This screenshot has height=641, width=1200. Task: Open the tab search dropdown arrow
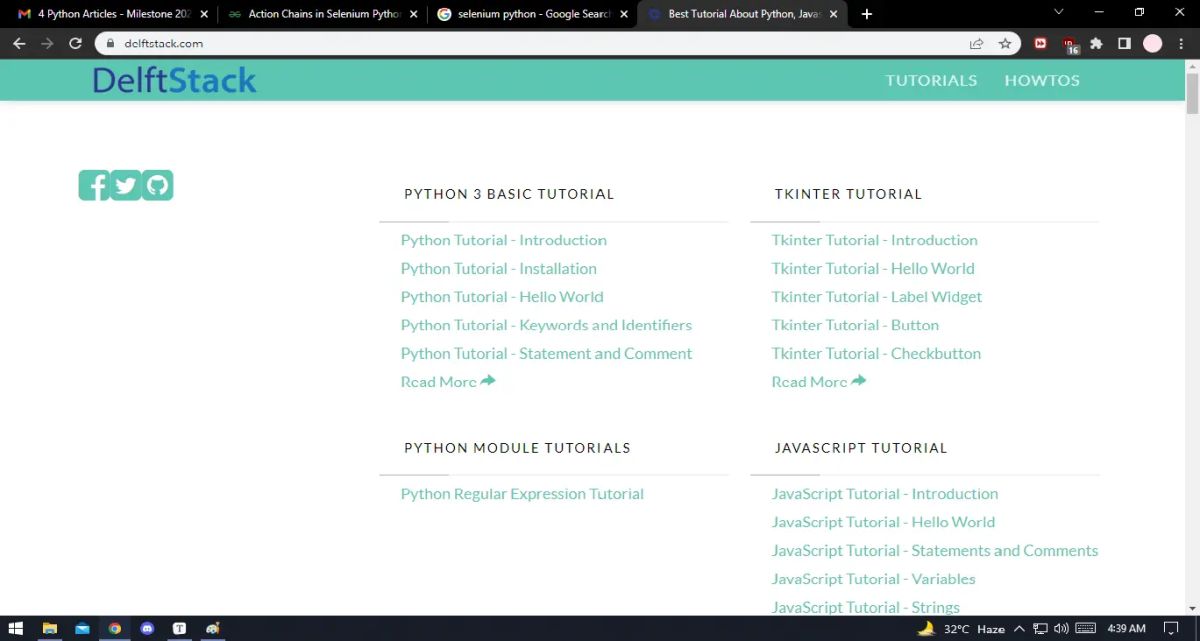[x=1060, y=13]
